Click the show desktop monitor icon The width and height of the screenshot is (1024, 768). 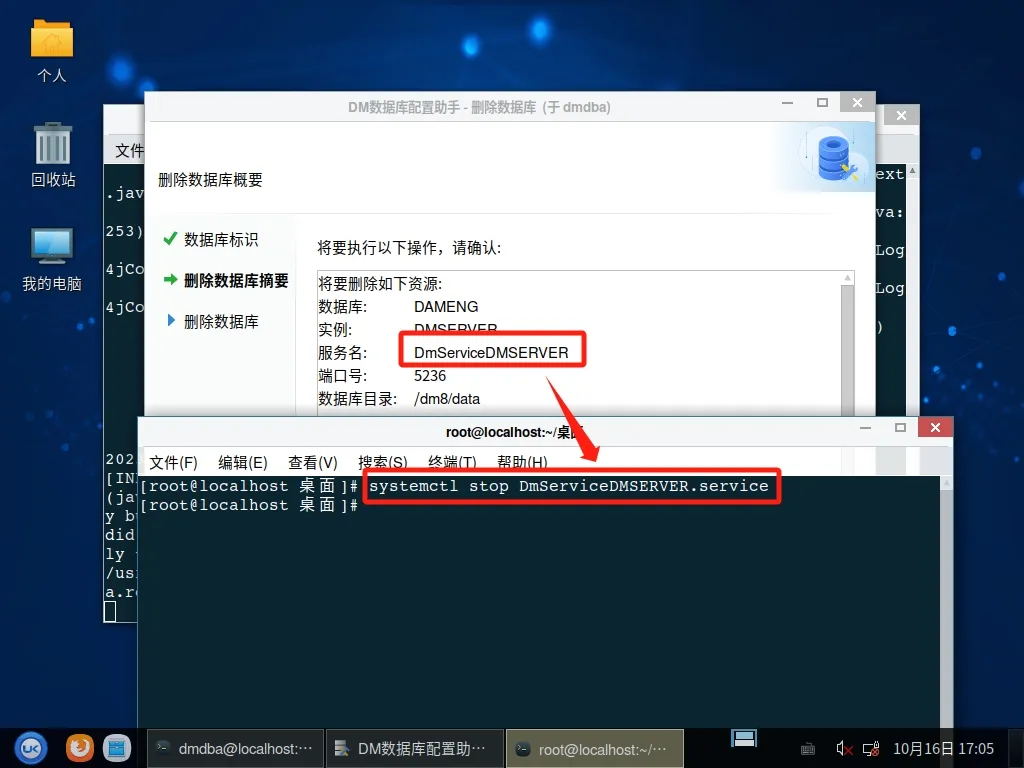(744, 739)
